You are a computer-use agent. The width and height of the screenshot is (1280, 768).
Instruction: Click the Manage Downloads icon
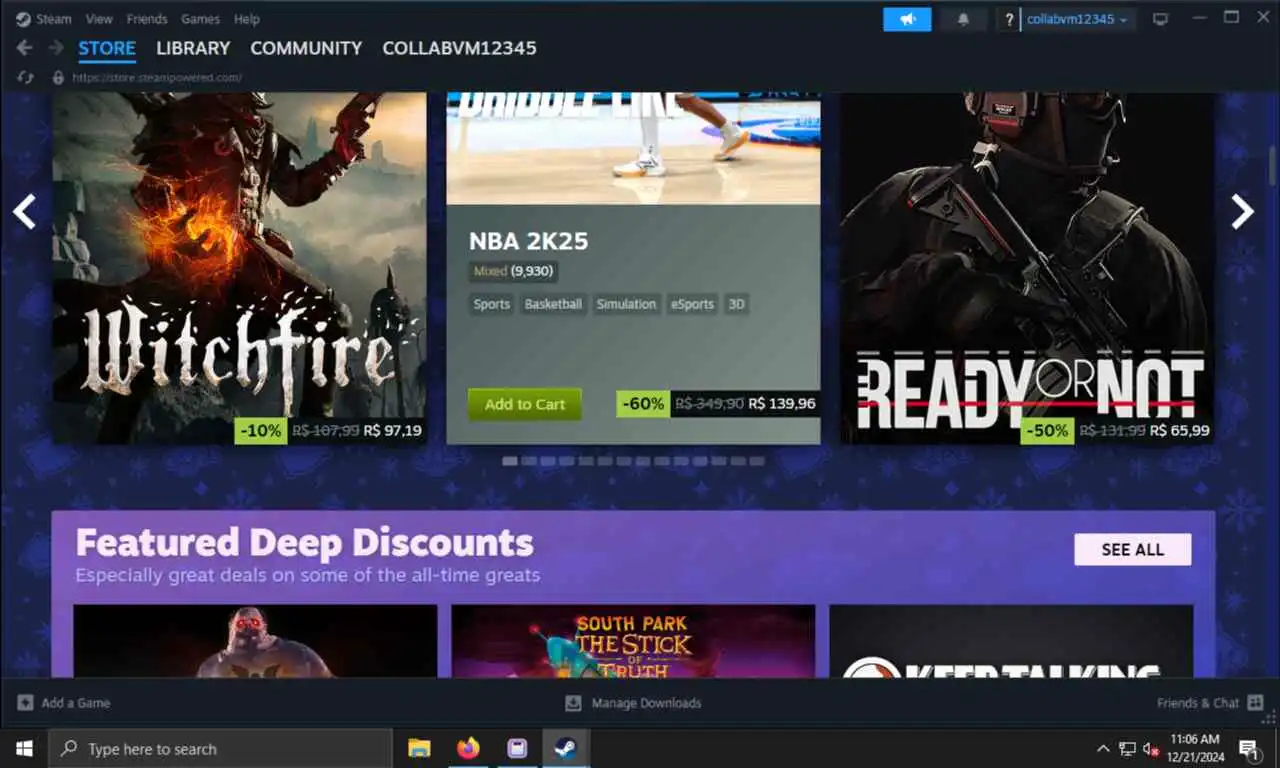point(573,703)
